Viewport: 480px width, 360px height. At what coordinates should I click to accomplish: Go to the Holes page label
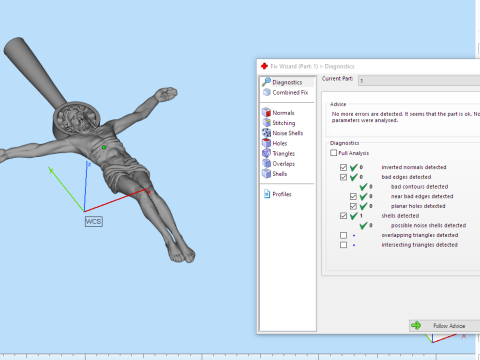click(280, 143)
